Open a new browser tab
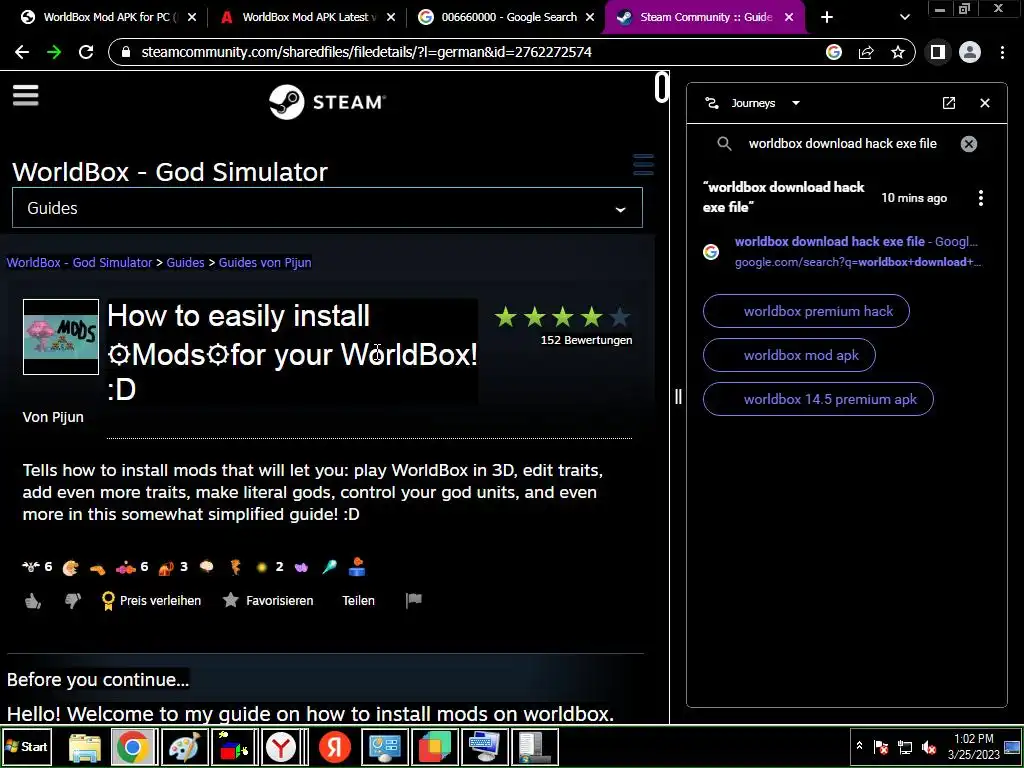 (x=827, y=17)
